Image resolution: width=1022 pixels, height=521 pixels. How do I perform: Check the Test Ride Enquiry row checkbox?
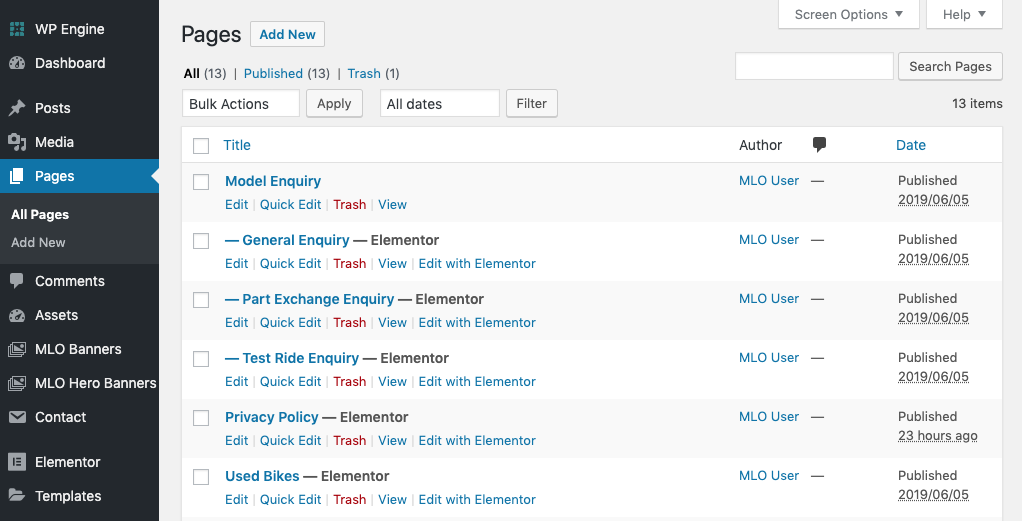(201, 359)
